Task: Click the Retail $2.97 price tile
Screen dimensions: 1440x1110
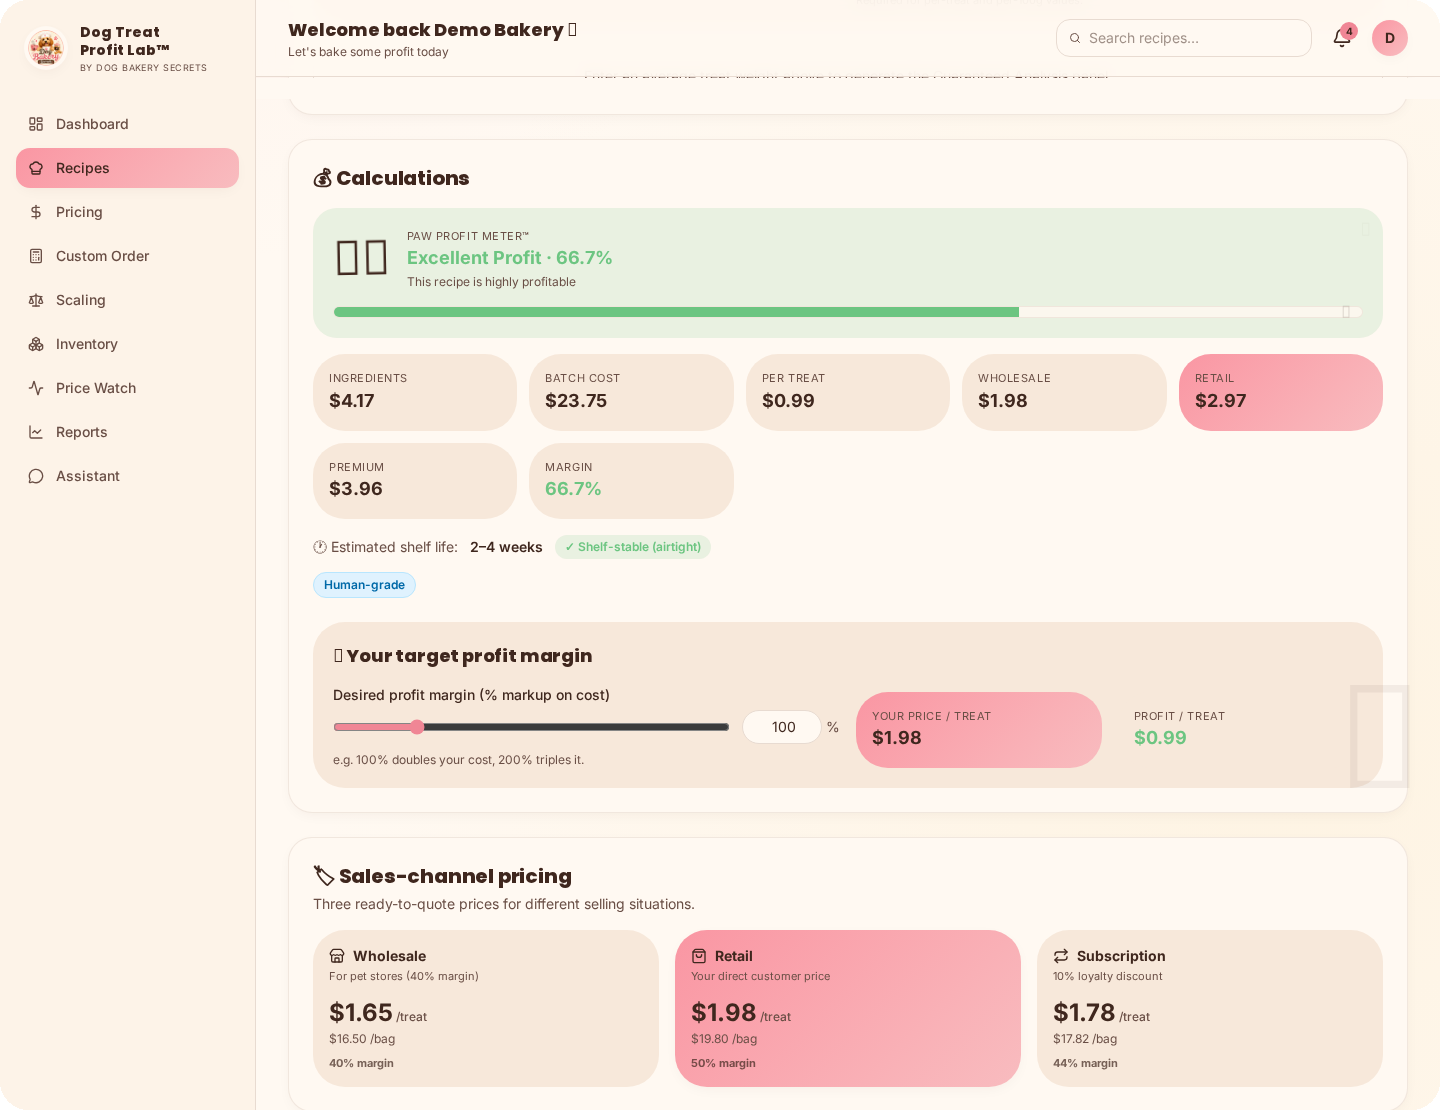Action: (1281, 392)
